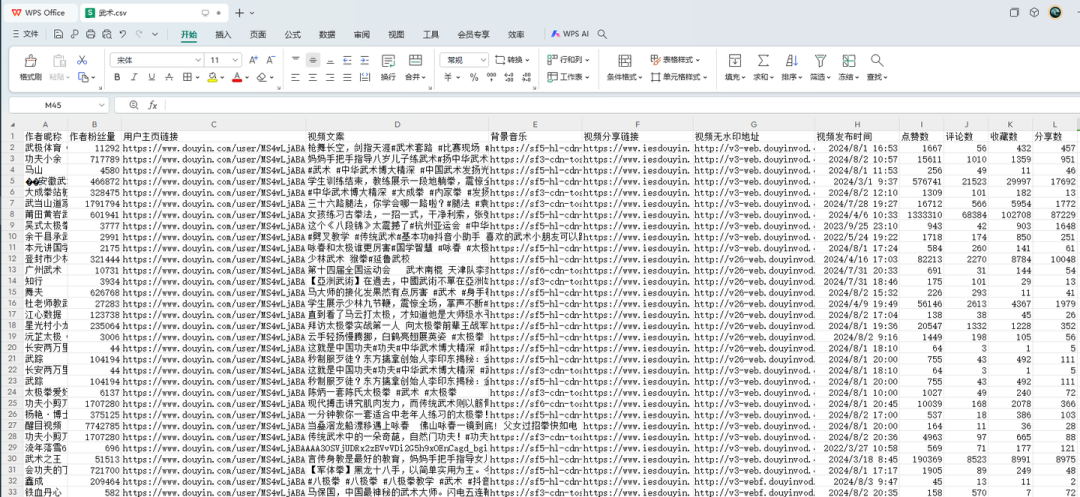The width and height of the screenshot is (1080, 497).
Task: Toggle bottom vertical alignment
Action: (330, 60)
